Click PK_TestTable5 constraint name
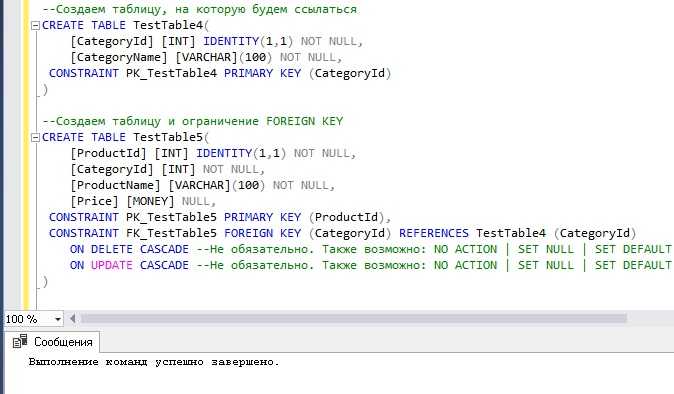The image size is (674, 394). pos(171,217)
